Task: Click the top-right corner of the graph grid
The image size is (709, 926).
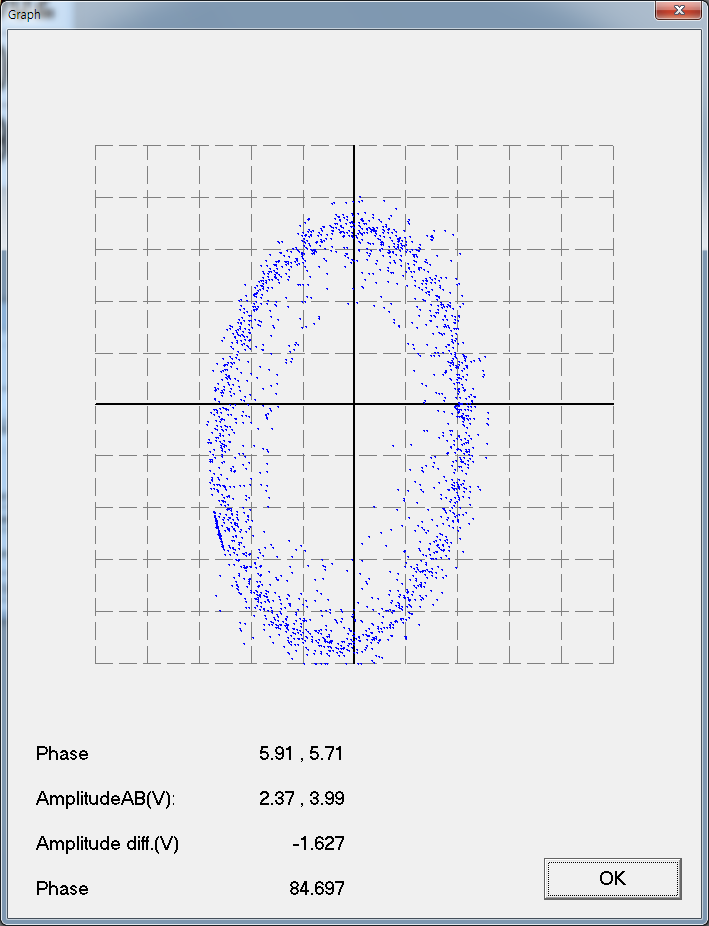Action: coord(612,146)
